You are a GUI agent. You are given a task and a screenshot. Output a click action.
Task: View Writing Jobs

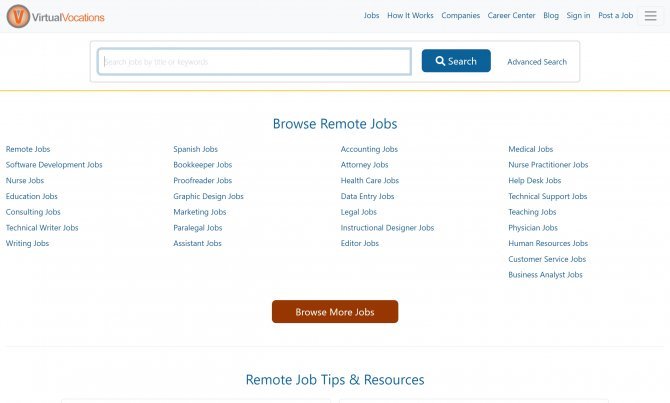coord(27,244)
